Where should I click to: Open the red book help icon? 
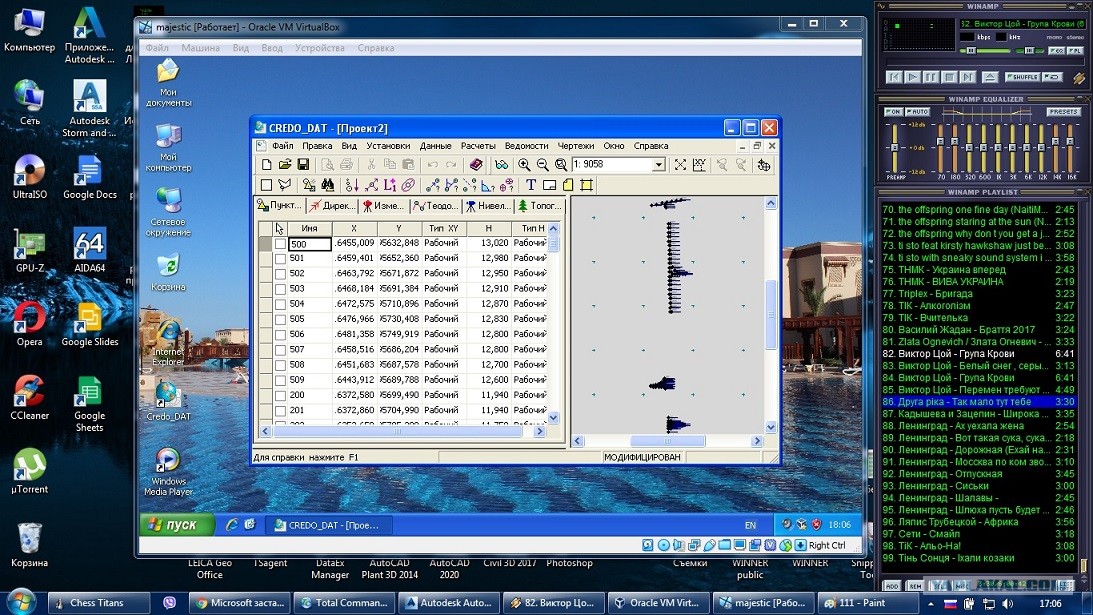(x=476, y=165)
